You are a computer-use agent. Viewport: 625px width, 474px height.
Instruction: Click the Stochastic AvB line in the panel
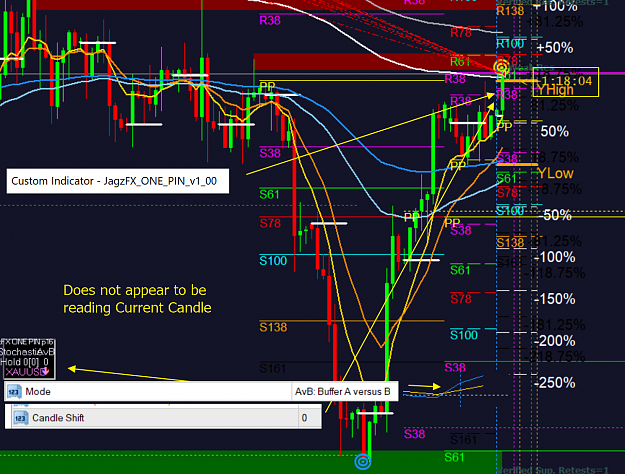[x=27, y=352]
